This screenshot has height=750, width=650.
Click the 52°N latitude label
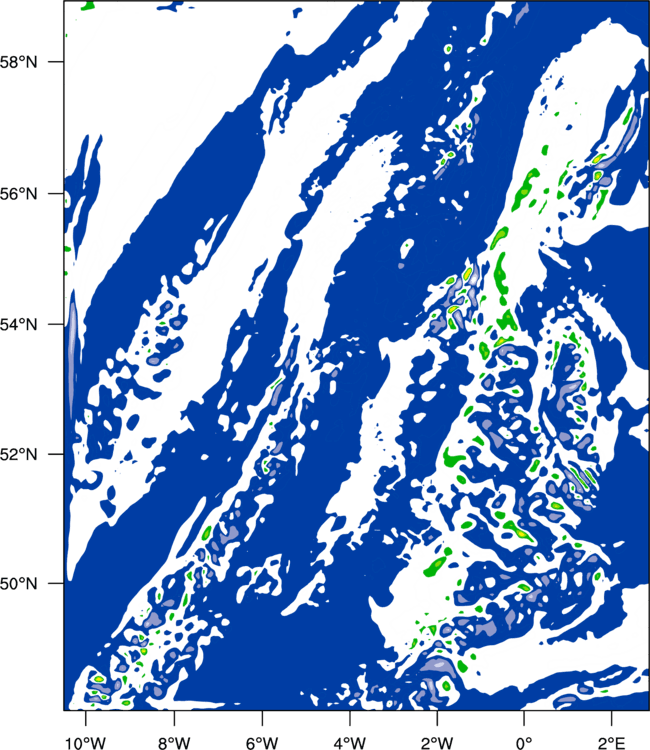click(19, 454)
